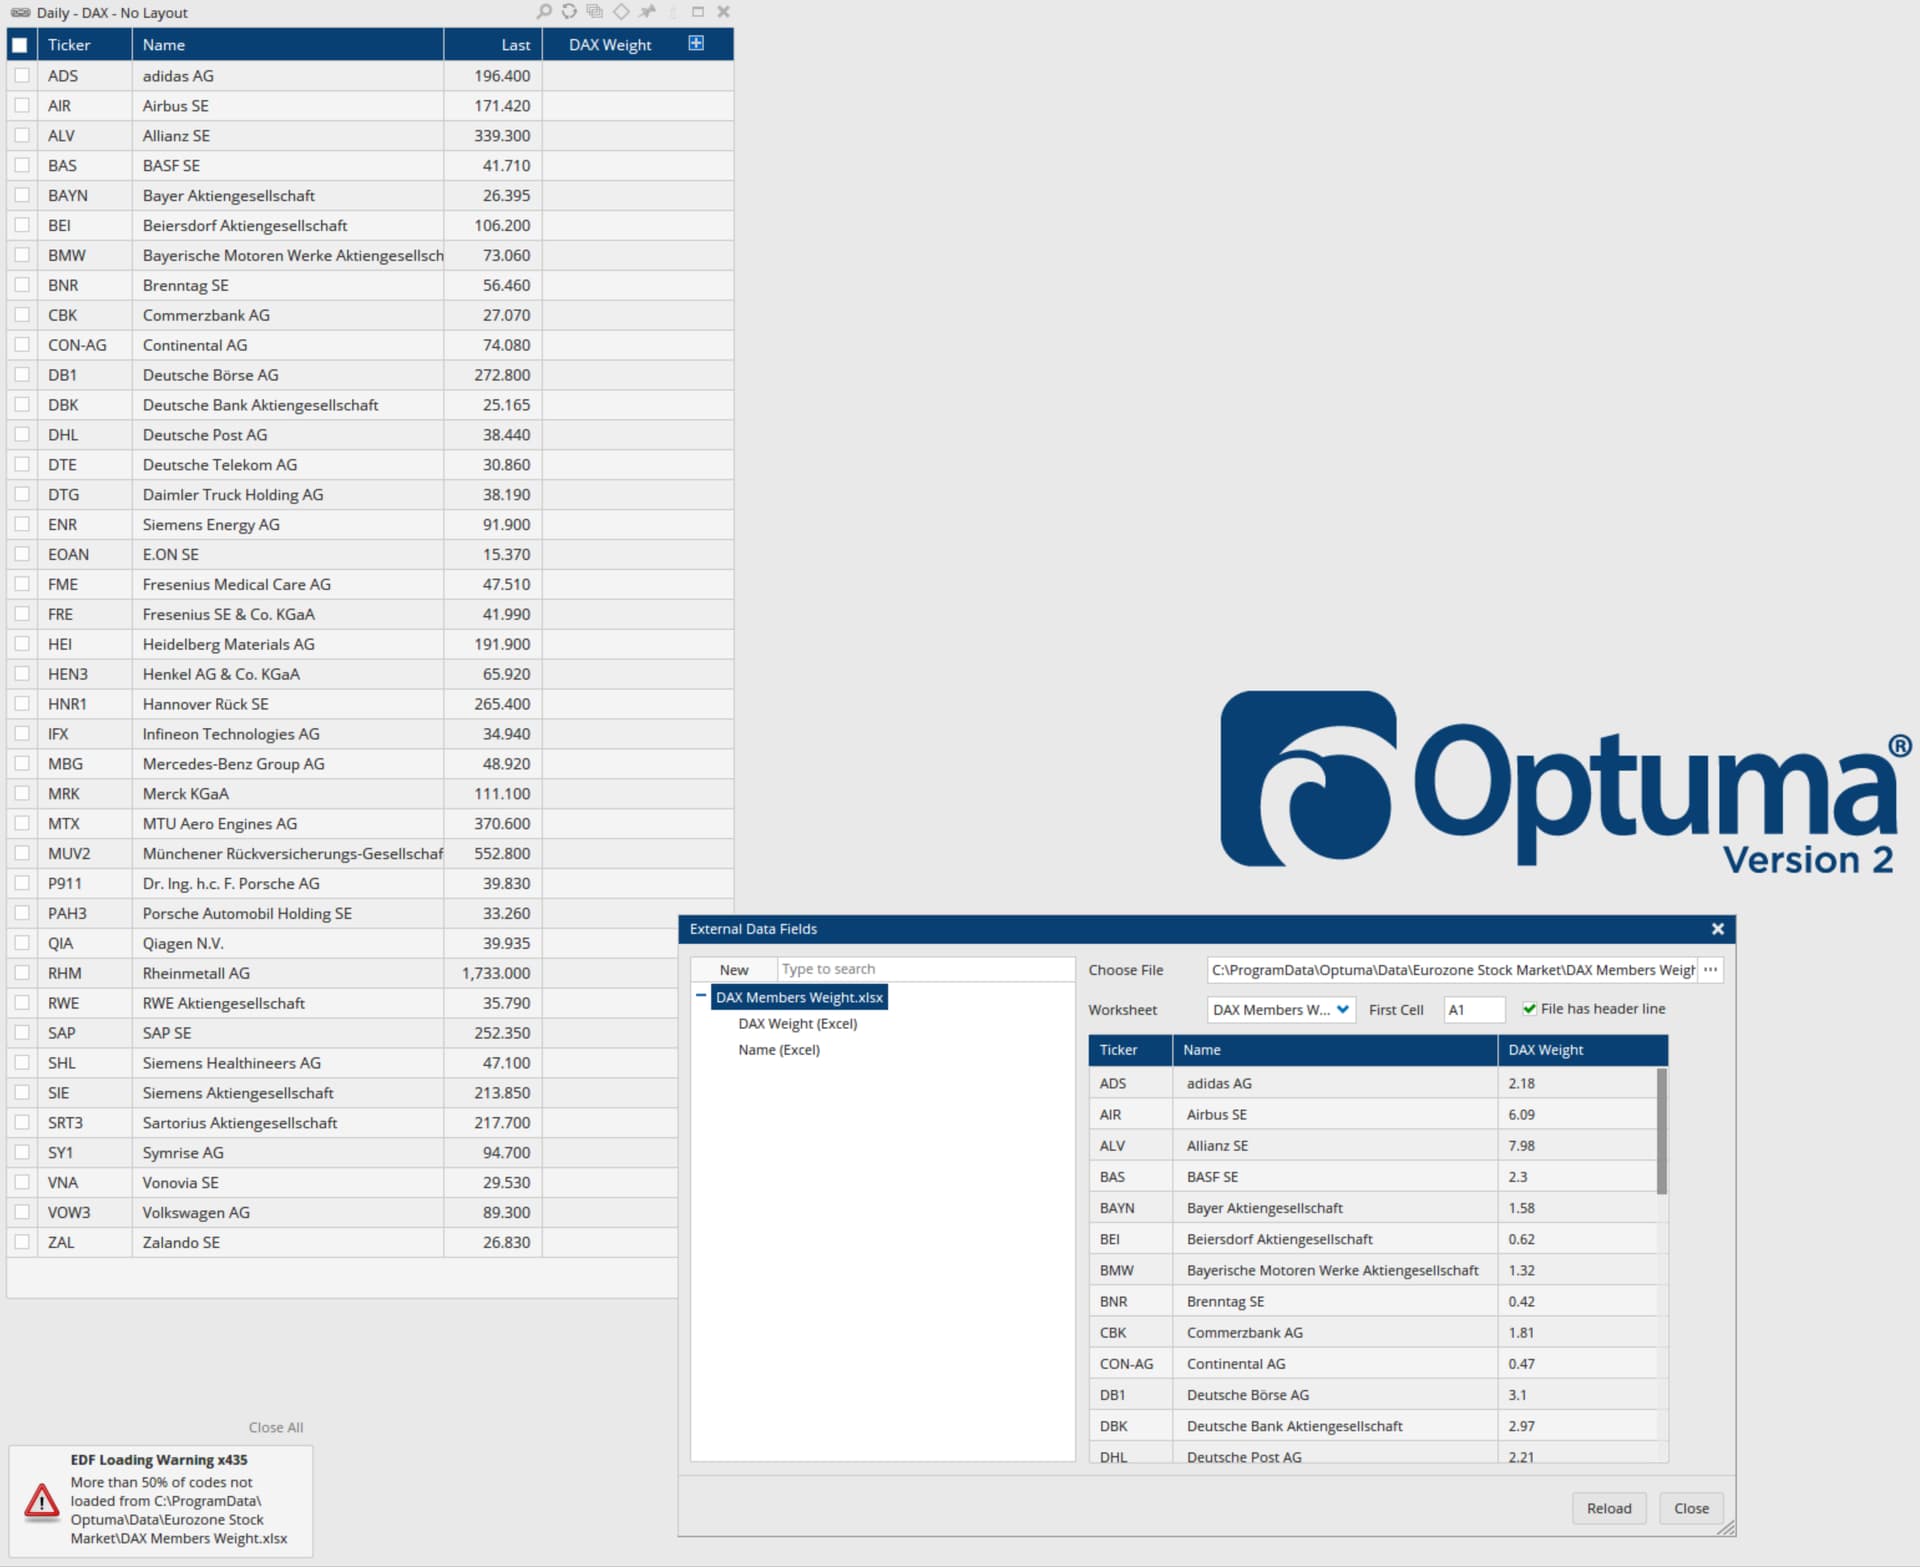Click the First Cell input field

coord(1473,1010)
